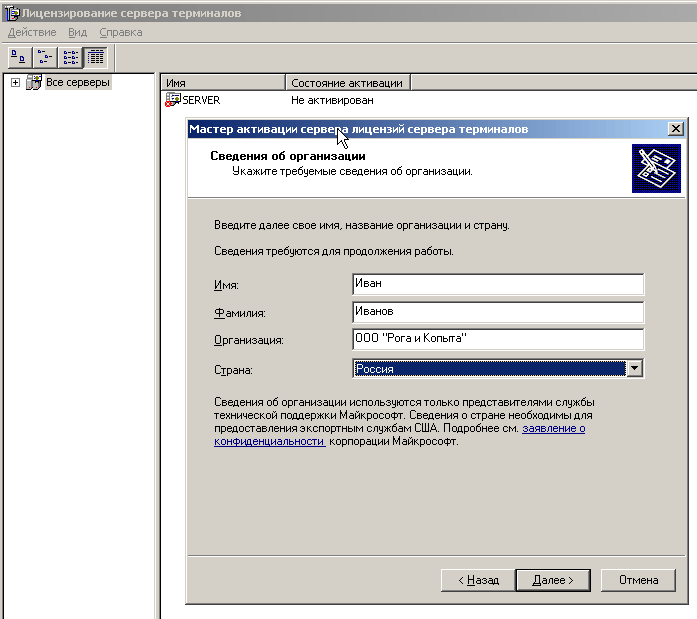The width and height of the screenshot is (697, 619).
Task: Click the 'Фамилия' input field with 'Иванов'
Action: click(498, 312)
